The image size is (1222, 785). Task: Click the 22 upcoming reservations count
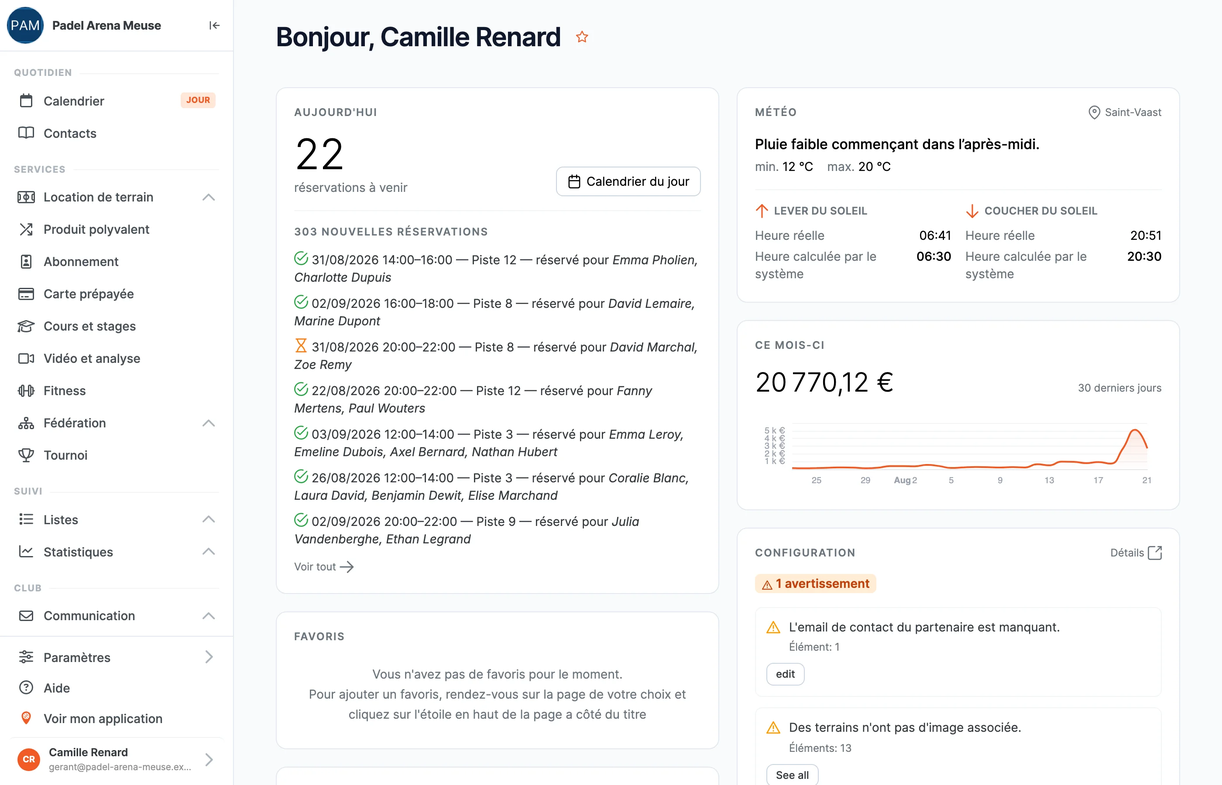(319, 155)
